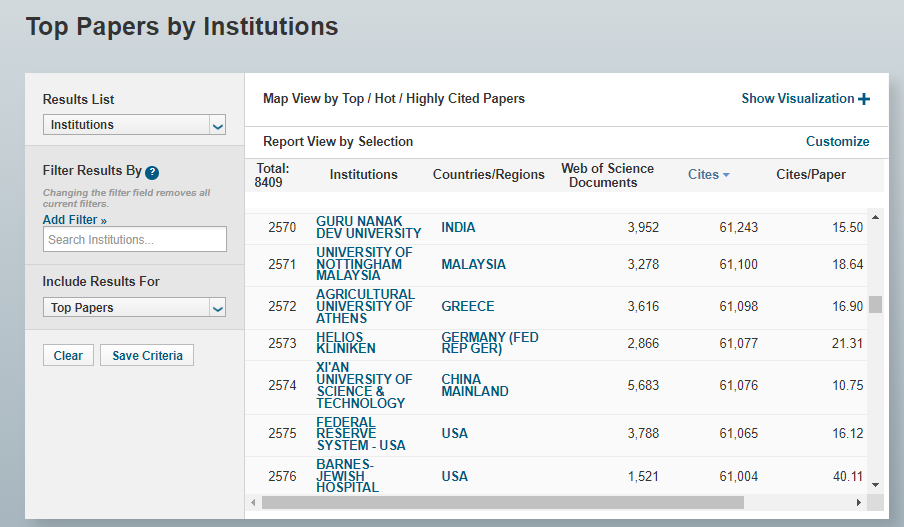Click the horizontal scrollbar right arrow
904x527 pixels.
(x=858, y=503)
